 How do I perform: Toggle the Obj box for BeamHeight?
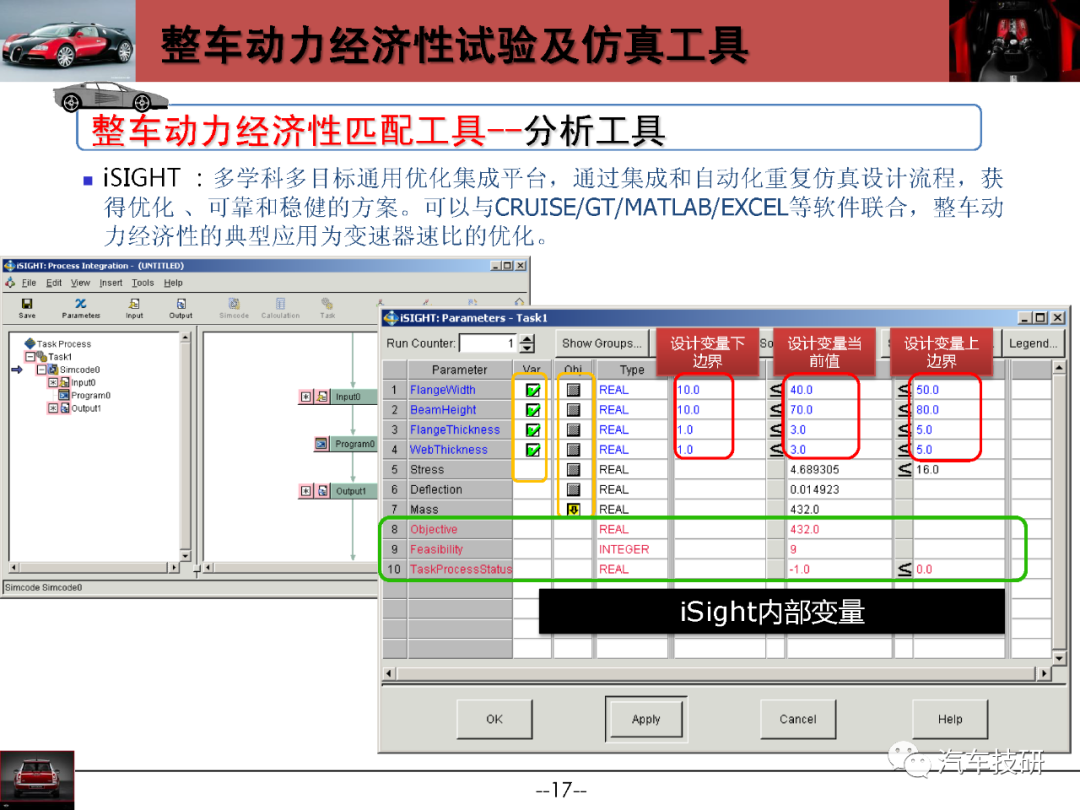coord(573,410)
